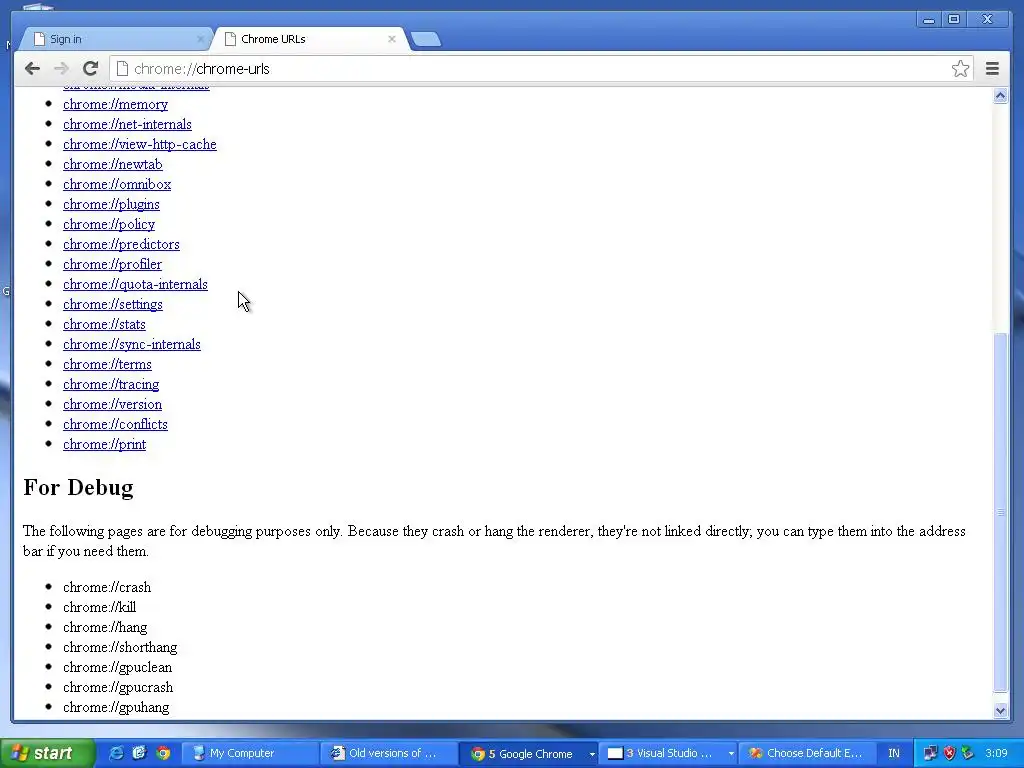This screenshot has height=768, width=1024.
Task: Click the tray icon left of the clock
Action: point(968,753)
